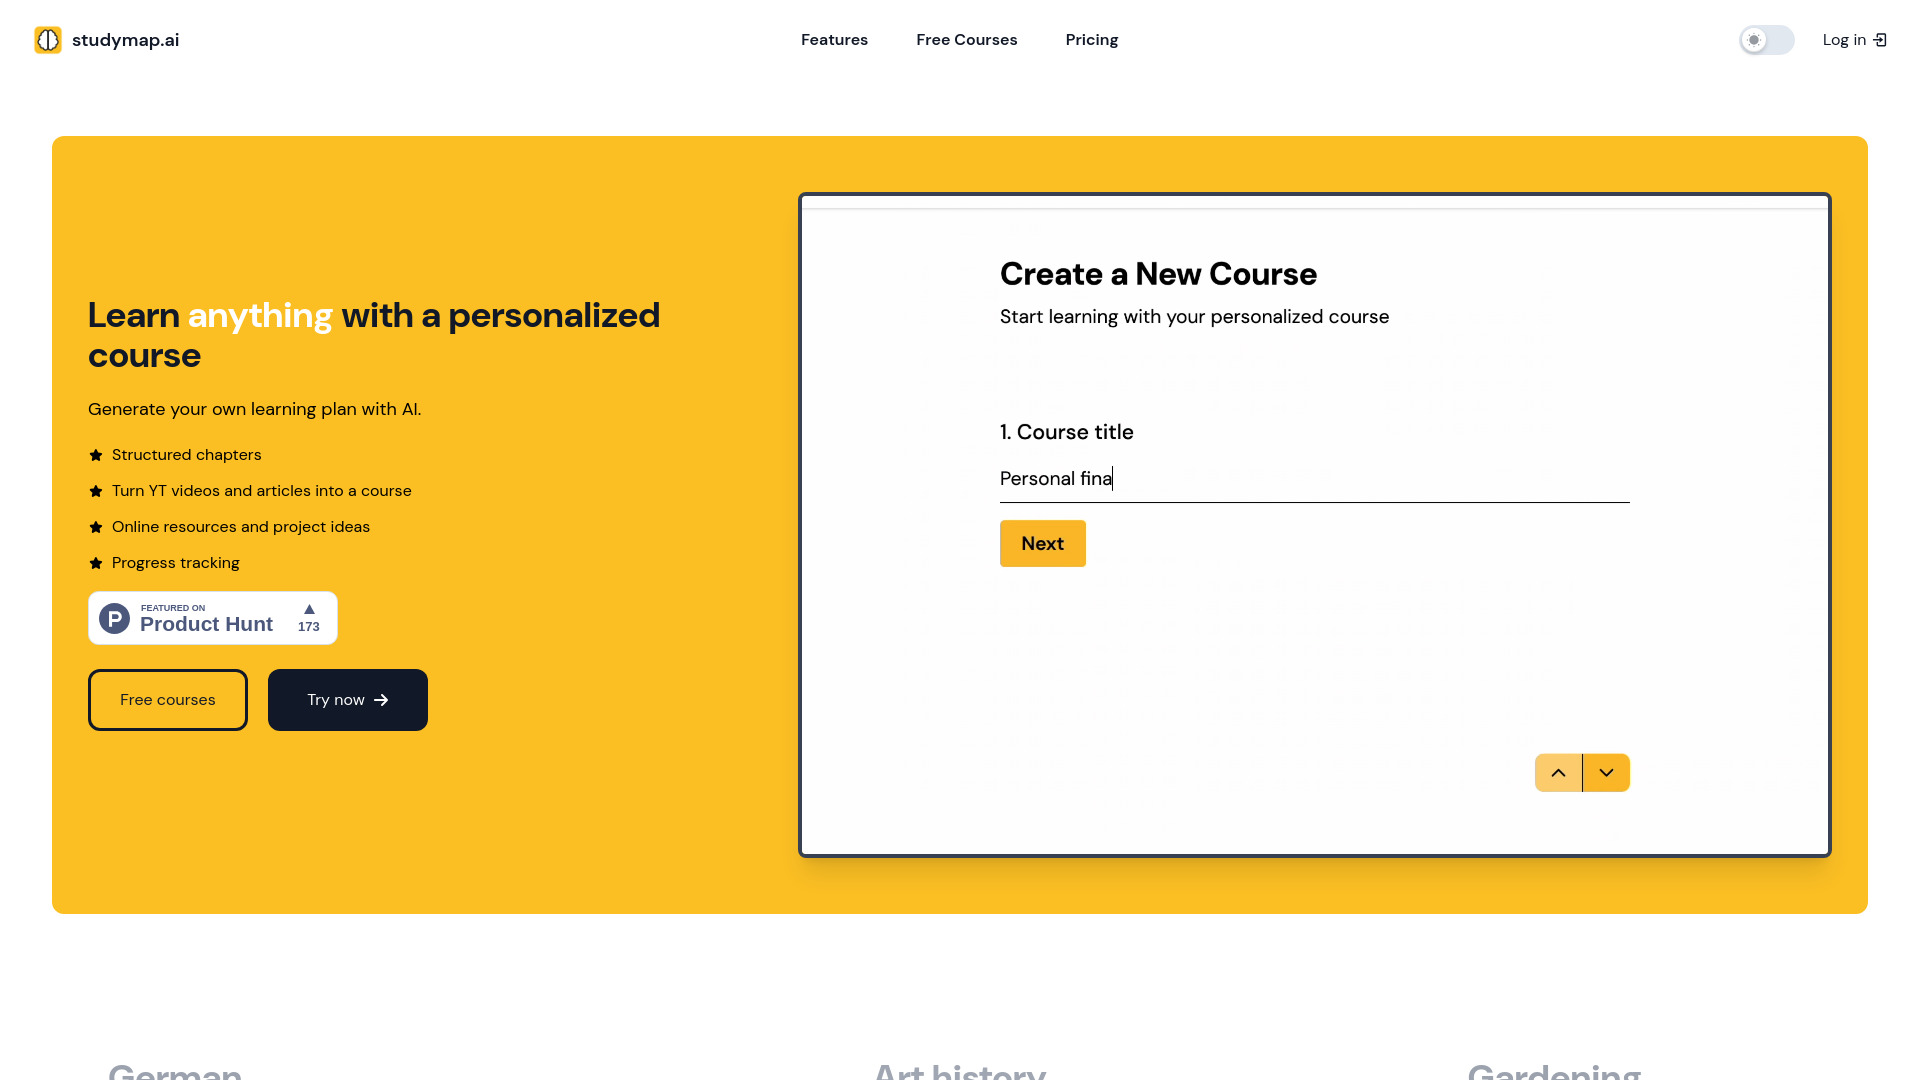Click the Next button
Screen dimensions: 1920x1080
(1042, 543)
